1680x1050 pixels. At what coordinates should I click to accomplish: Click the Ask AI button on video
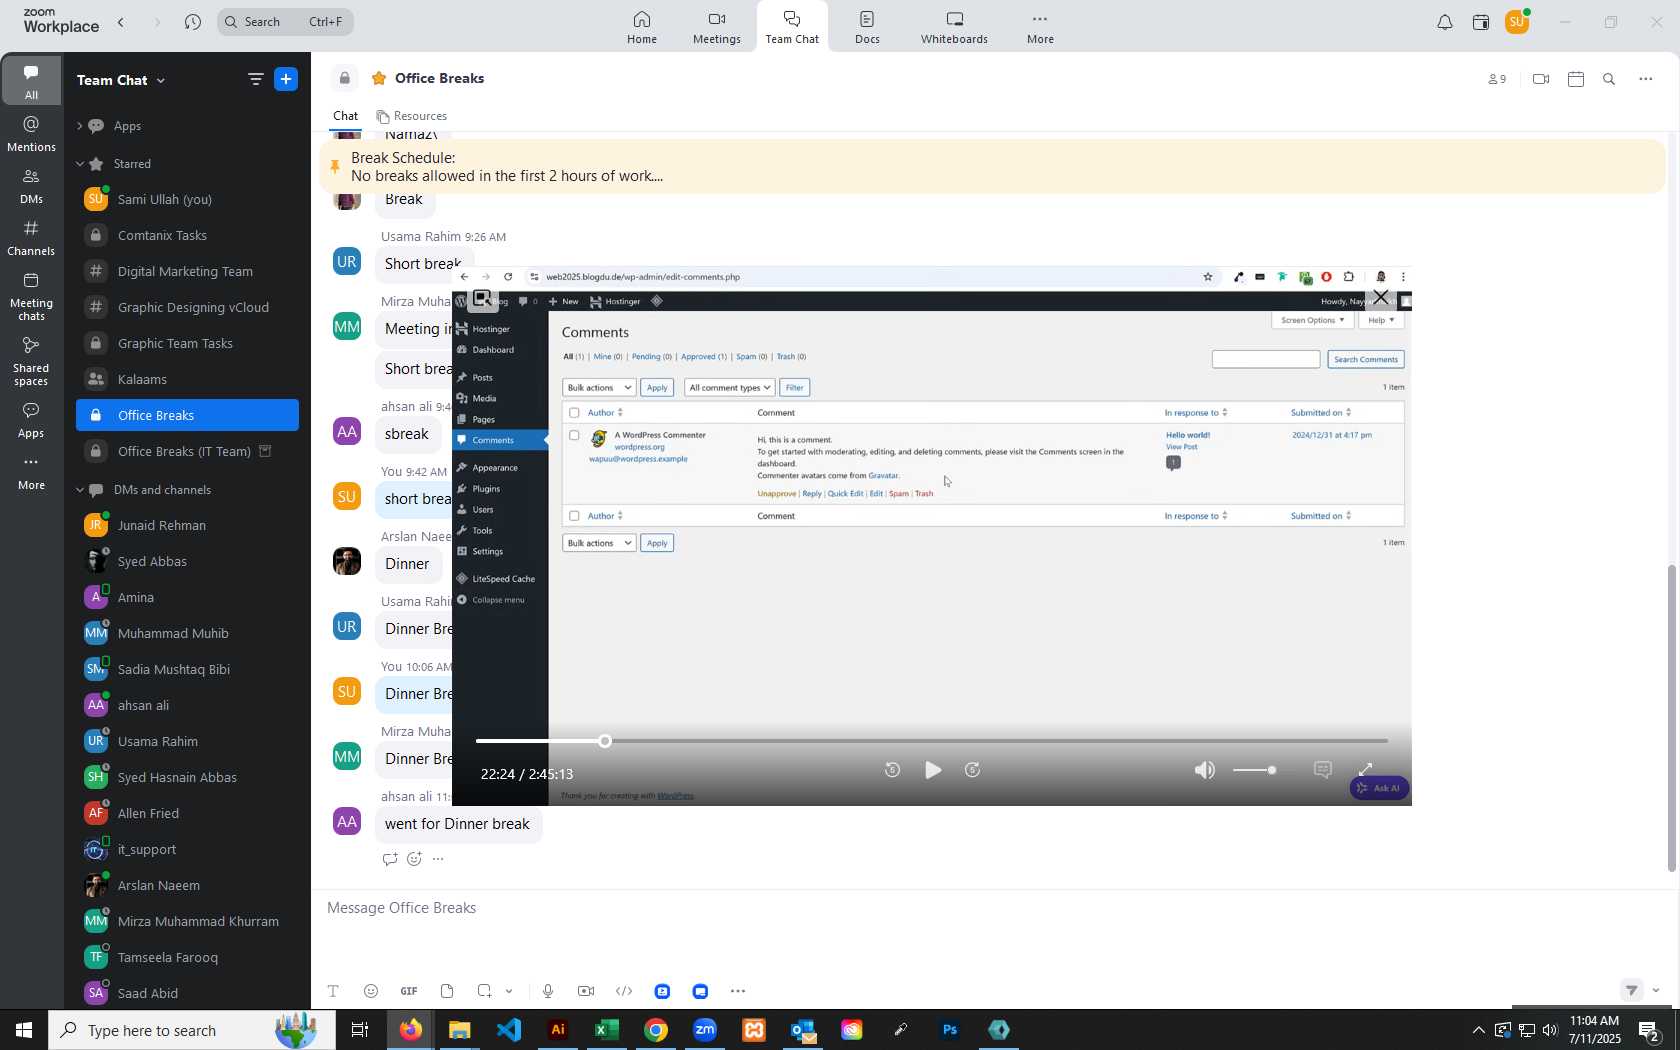[x=1379, y=788]
